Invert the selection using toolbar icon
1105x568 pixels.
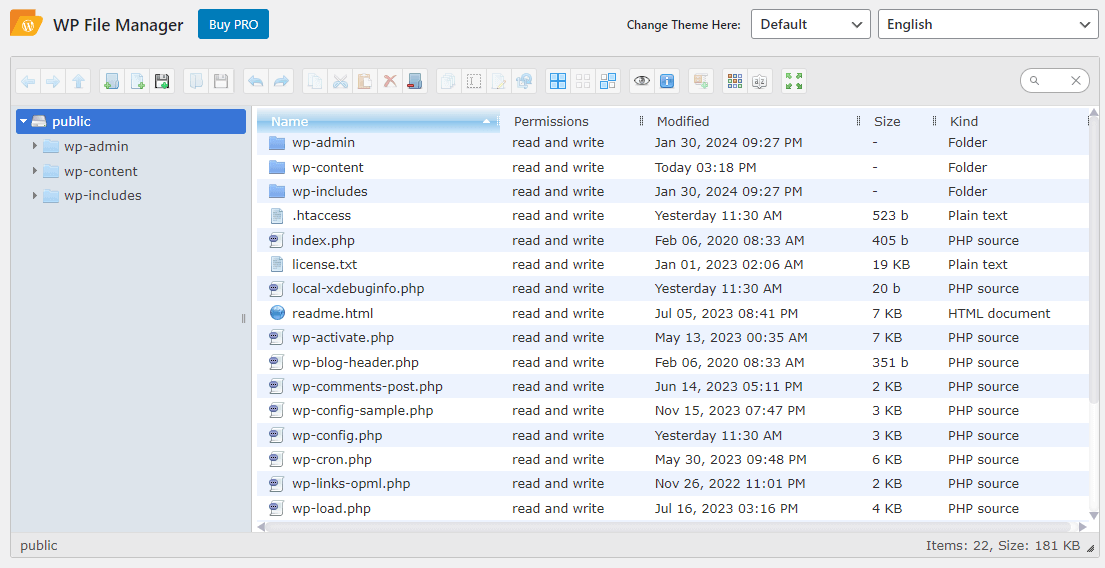[608, 82]
